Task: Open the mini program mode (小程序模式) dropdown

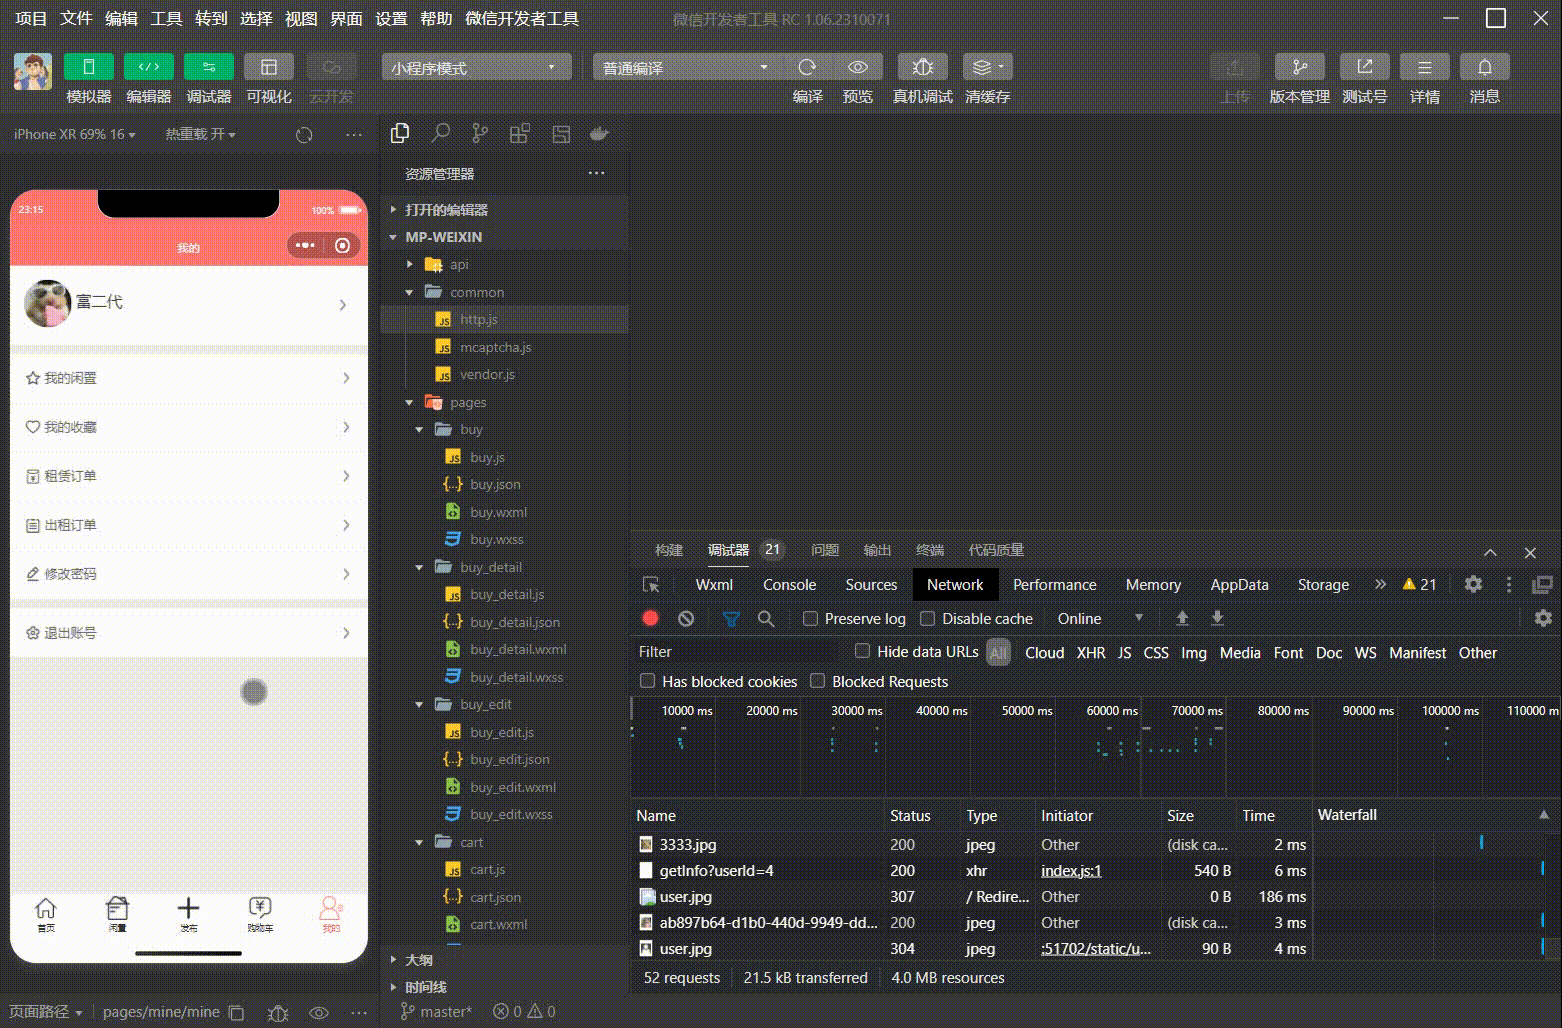Action: click(x=476, y=67)
